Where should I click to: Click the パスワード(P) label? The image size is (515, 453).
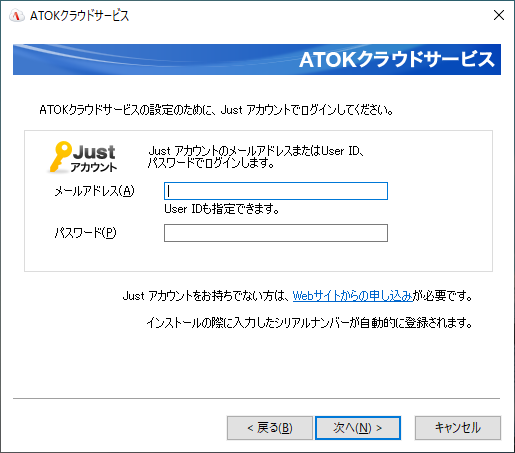[86, 233]
